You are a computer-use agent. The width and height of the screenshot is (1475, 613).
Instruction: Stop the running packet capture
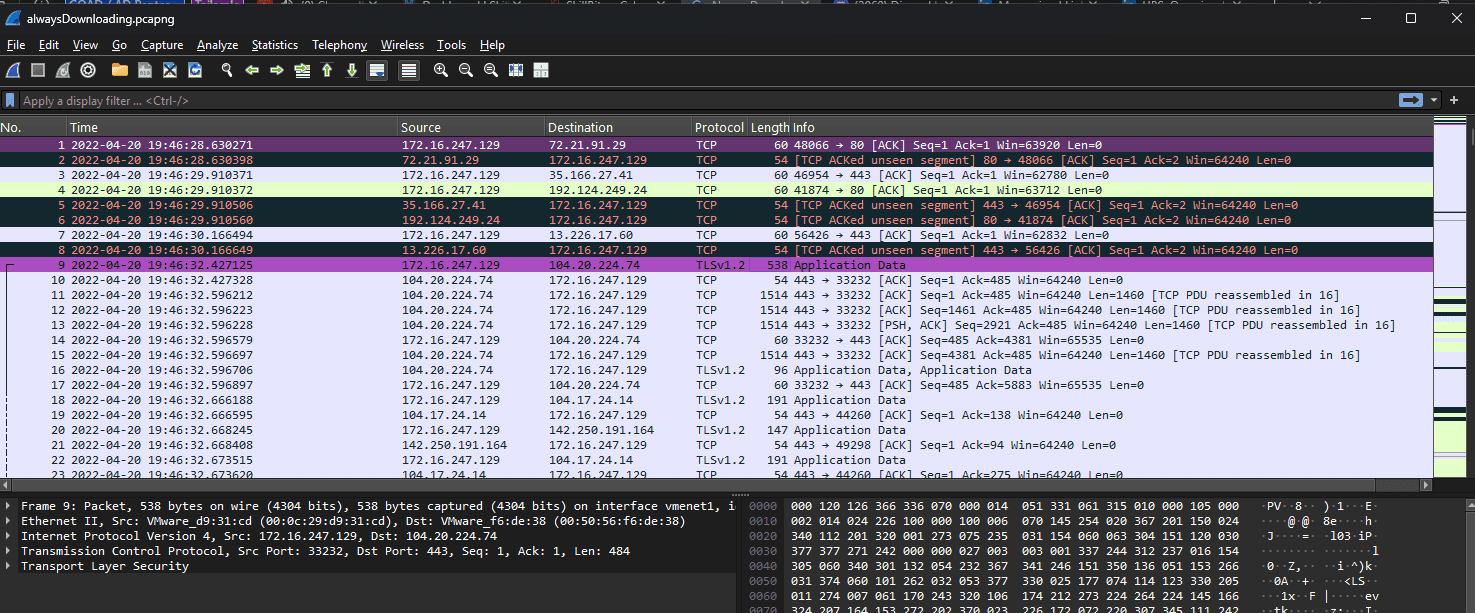(x=38, y=70)
